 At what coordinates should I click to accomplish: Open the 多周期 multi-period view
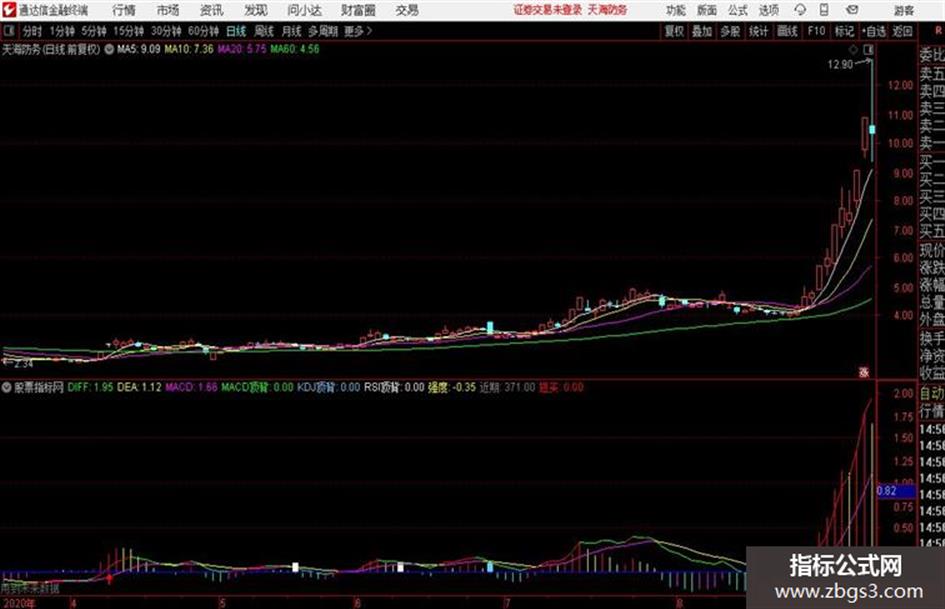point(323,31)
